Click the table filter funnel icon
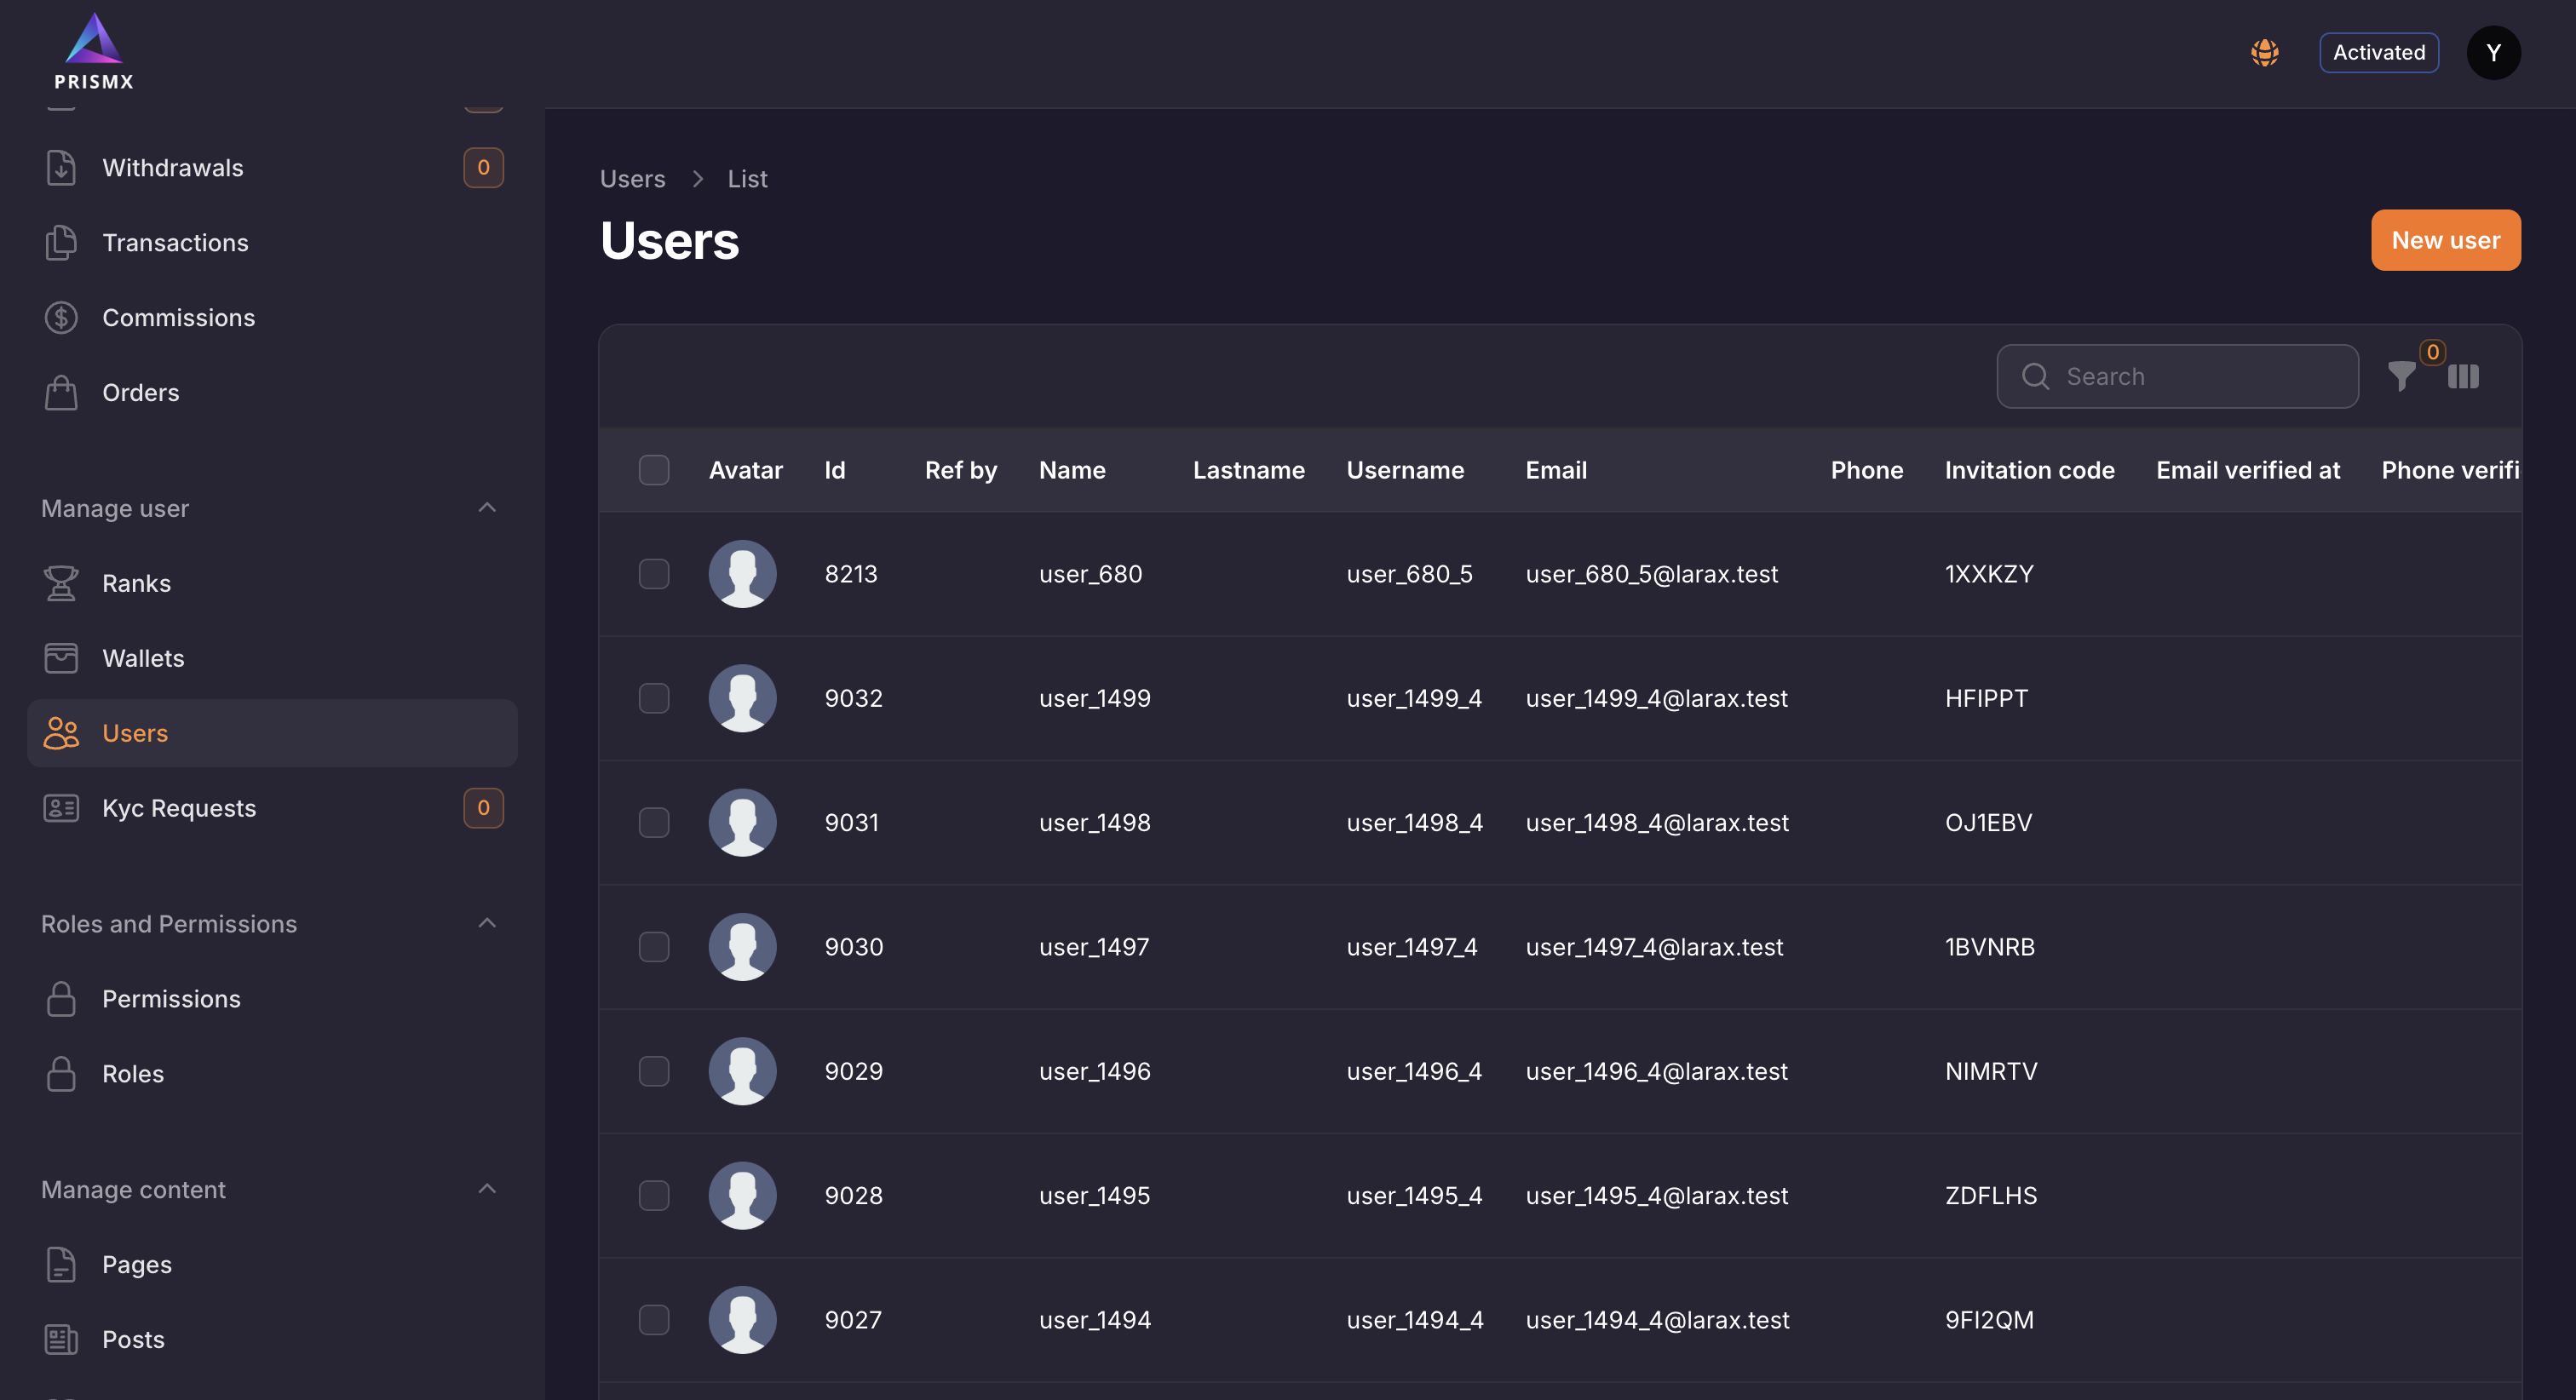Viewport: 2576px width, 1400px height. point(2401,377)
